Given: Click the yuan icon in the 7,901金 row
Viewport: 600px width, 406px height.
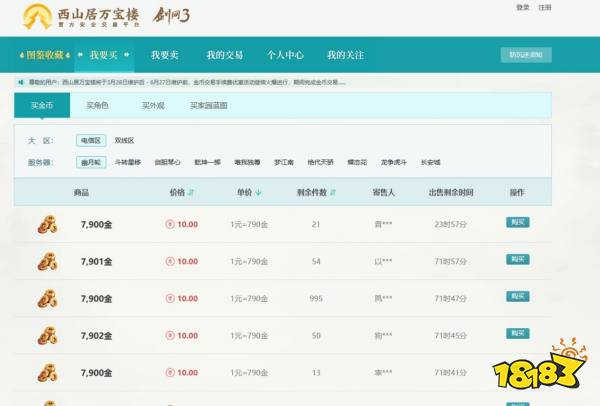Looking at the screenshot, I should [x=170, y=261].
